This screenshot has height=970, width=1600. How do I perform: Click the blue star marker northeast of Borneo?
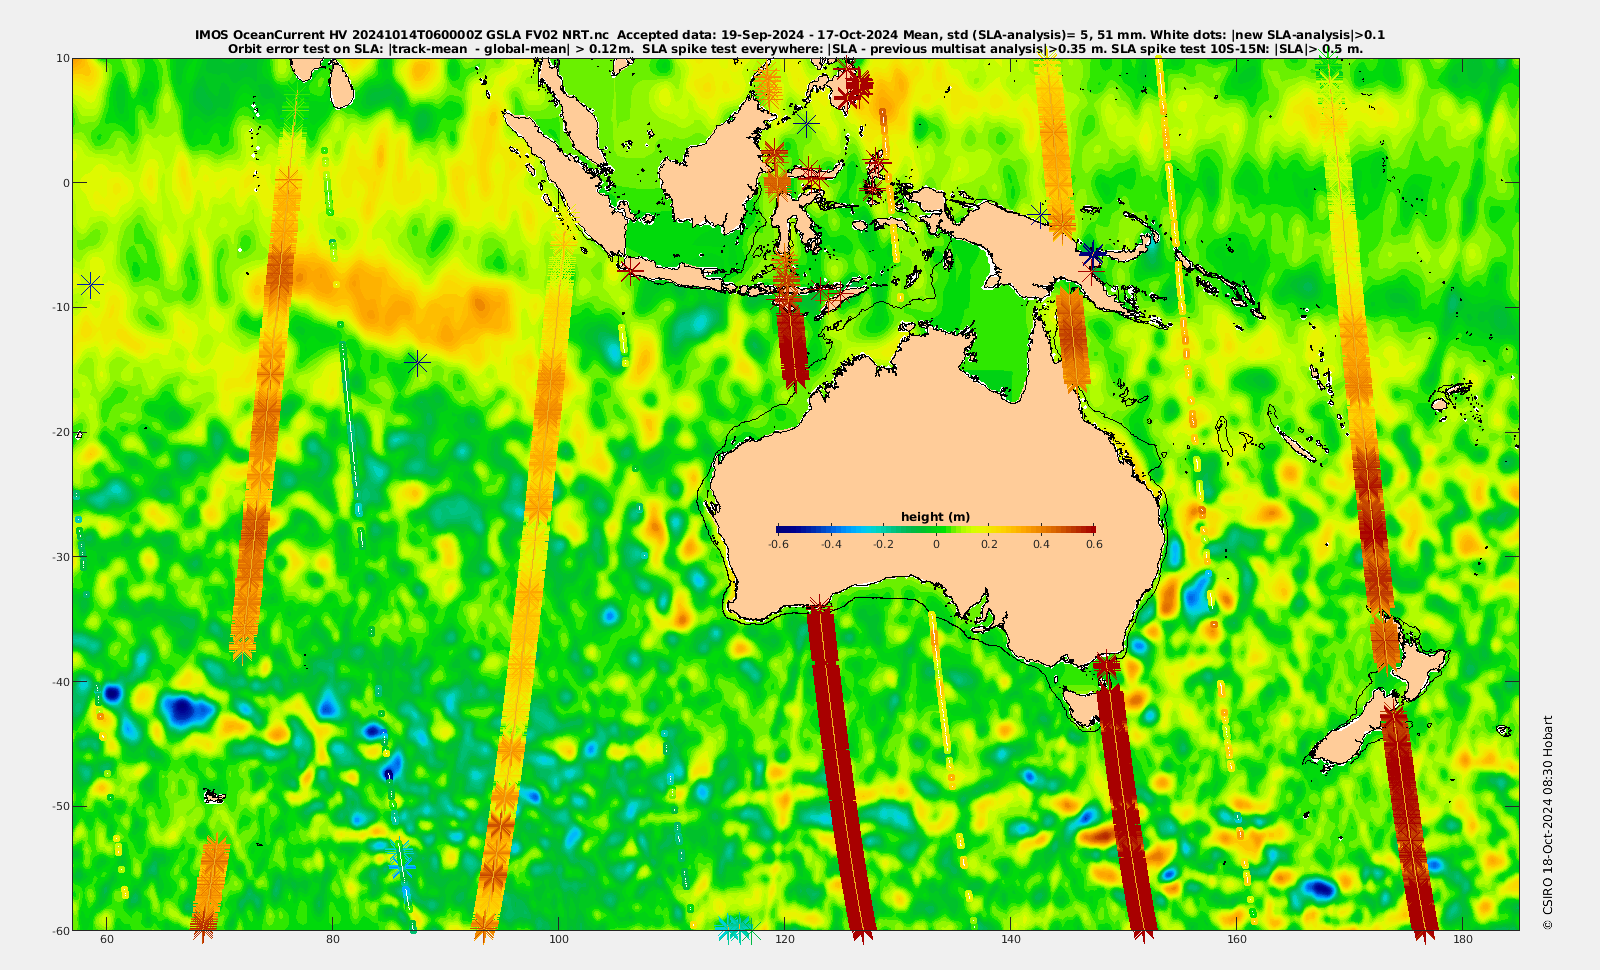(x=807, y=124)
